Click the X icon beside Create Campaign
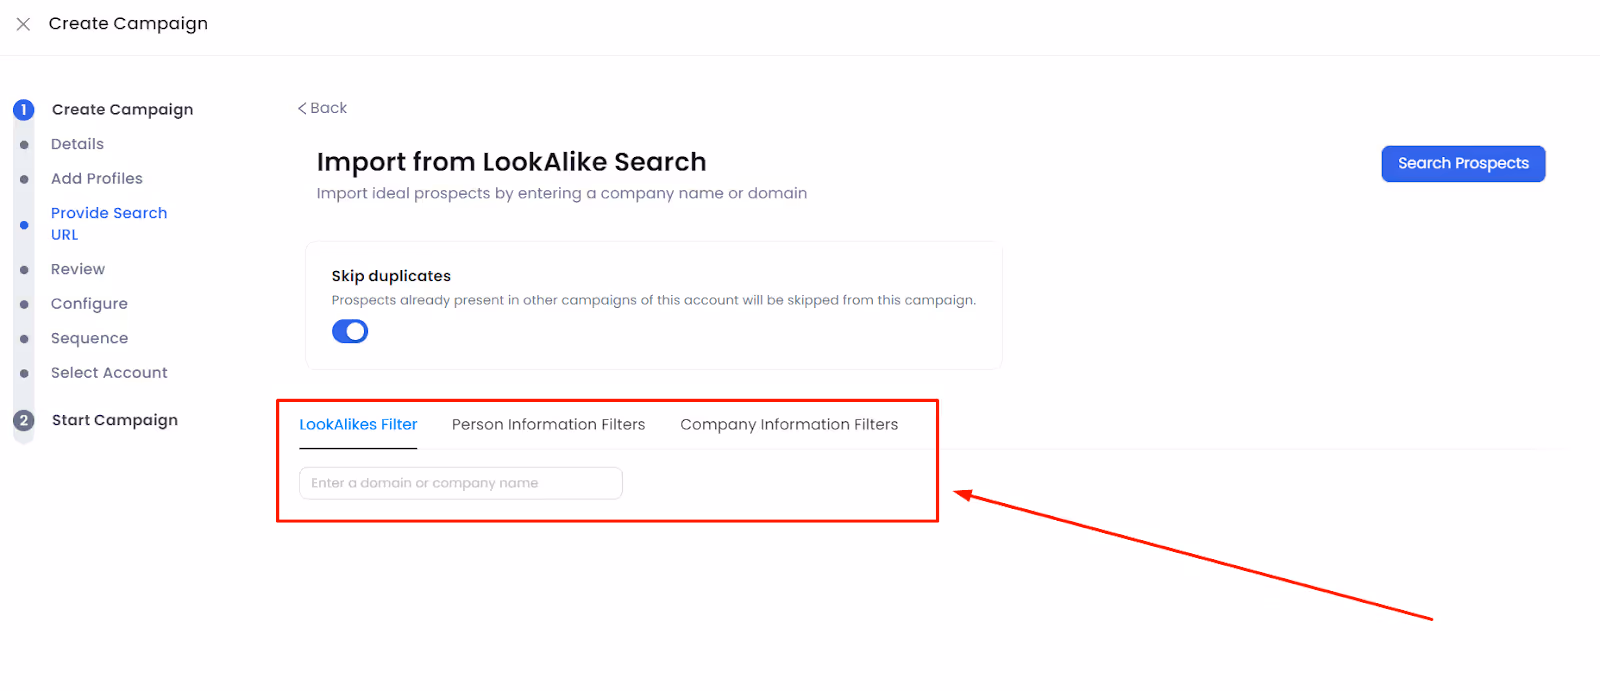This screenshot has width=1600, height=691. pos(23,23)
